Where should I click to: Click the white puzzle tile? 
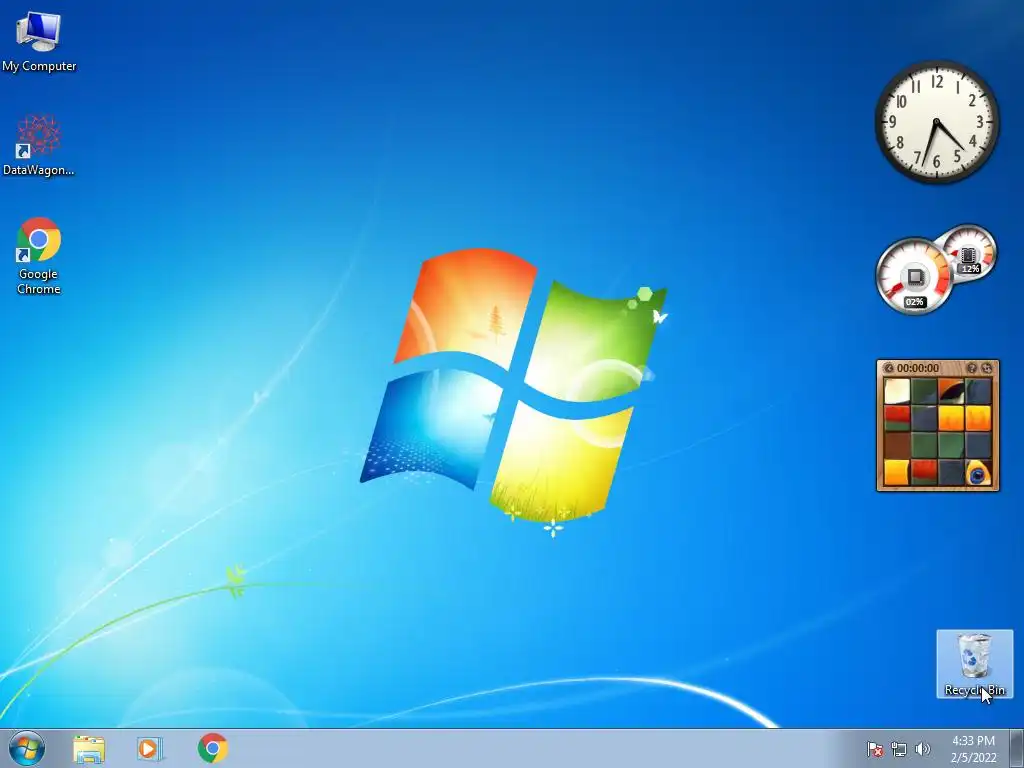897,391
